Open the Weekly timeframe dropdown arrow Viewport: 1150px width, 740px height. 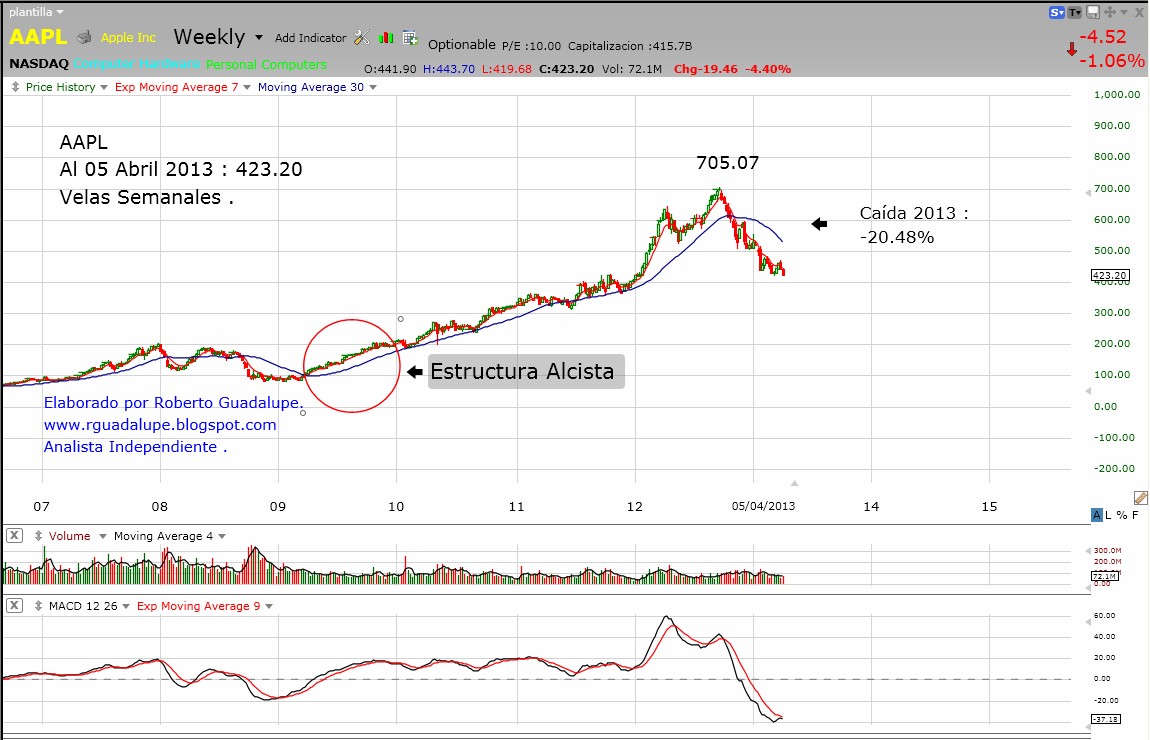pyautogui.click(x=258, y=37)
